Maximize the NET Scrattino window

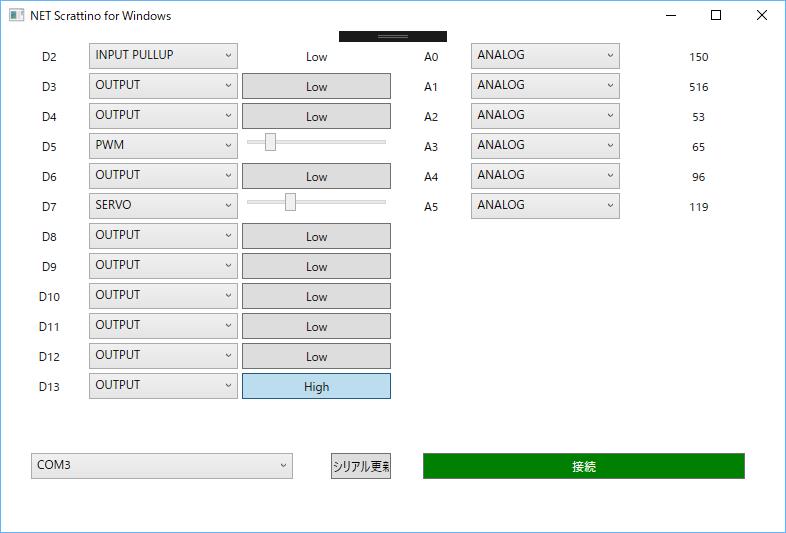[716, 16]
